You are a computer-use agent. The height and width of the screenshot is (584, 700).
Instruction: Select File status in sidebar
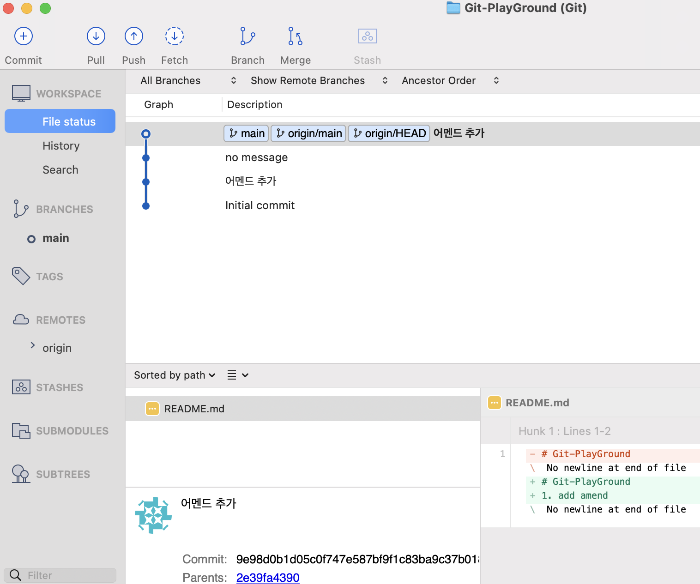60,121
